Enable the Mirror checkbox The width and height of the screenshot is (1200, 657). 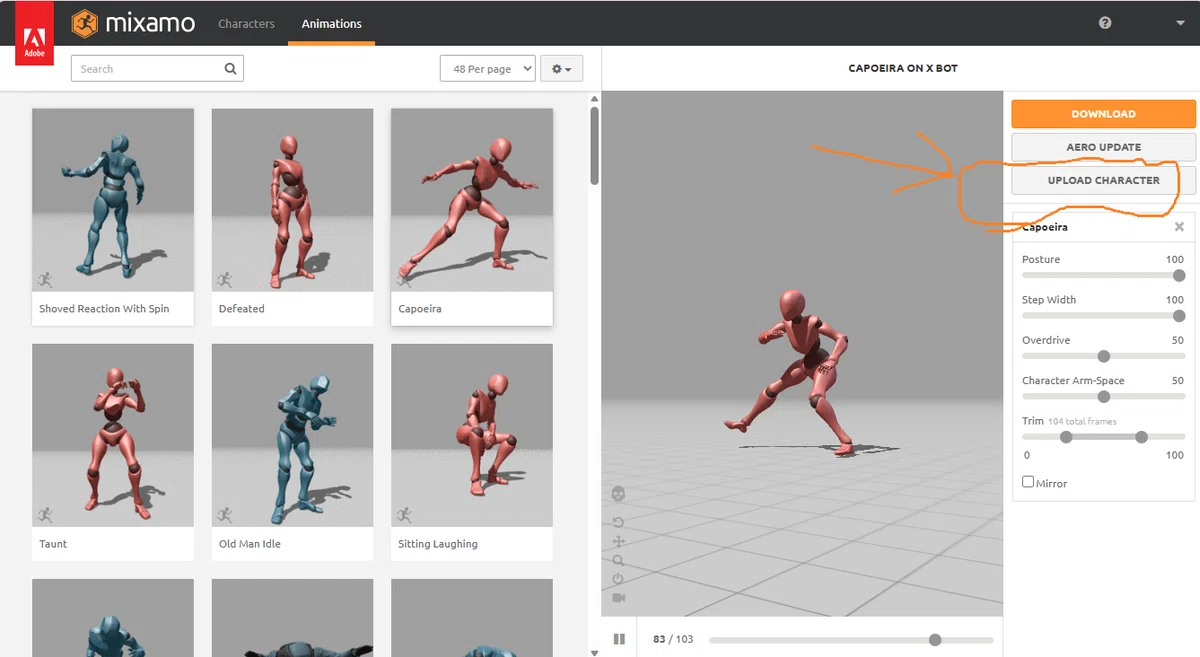pos(1028,482)
